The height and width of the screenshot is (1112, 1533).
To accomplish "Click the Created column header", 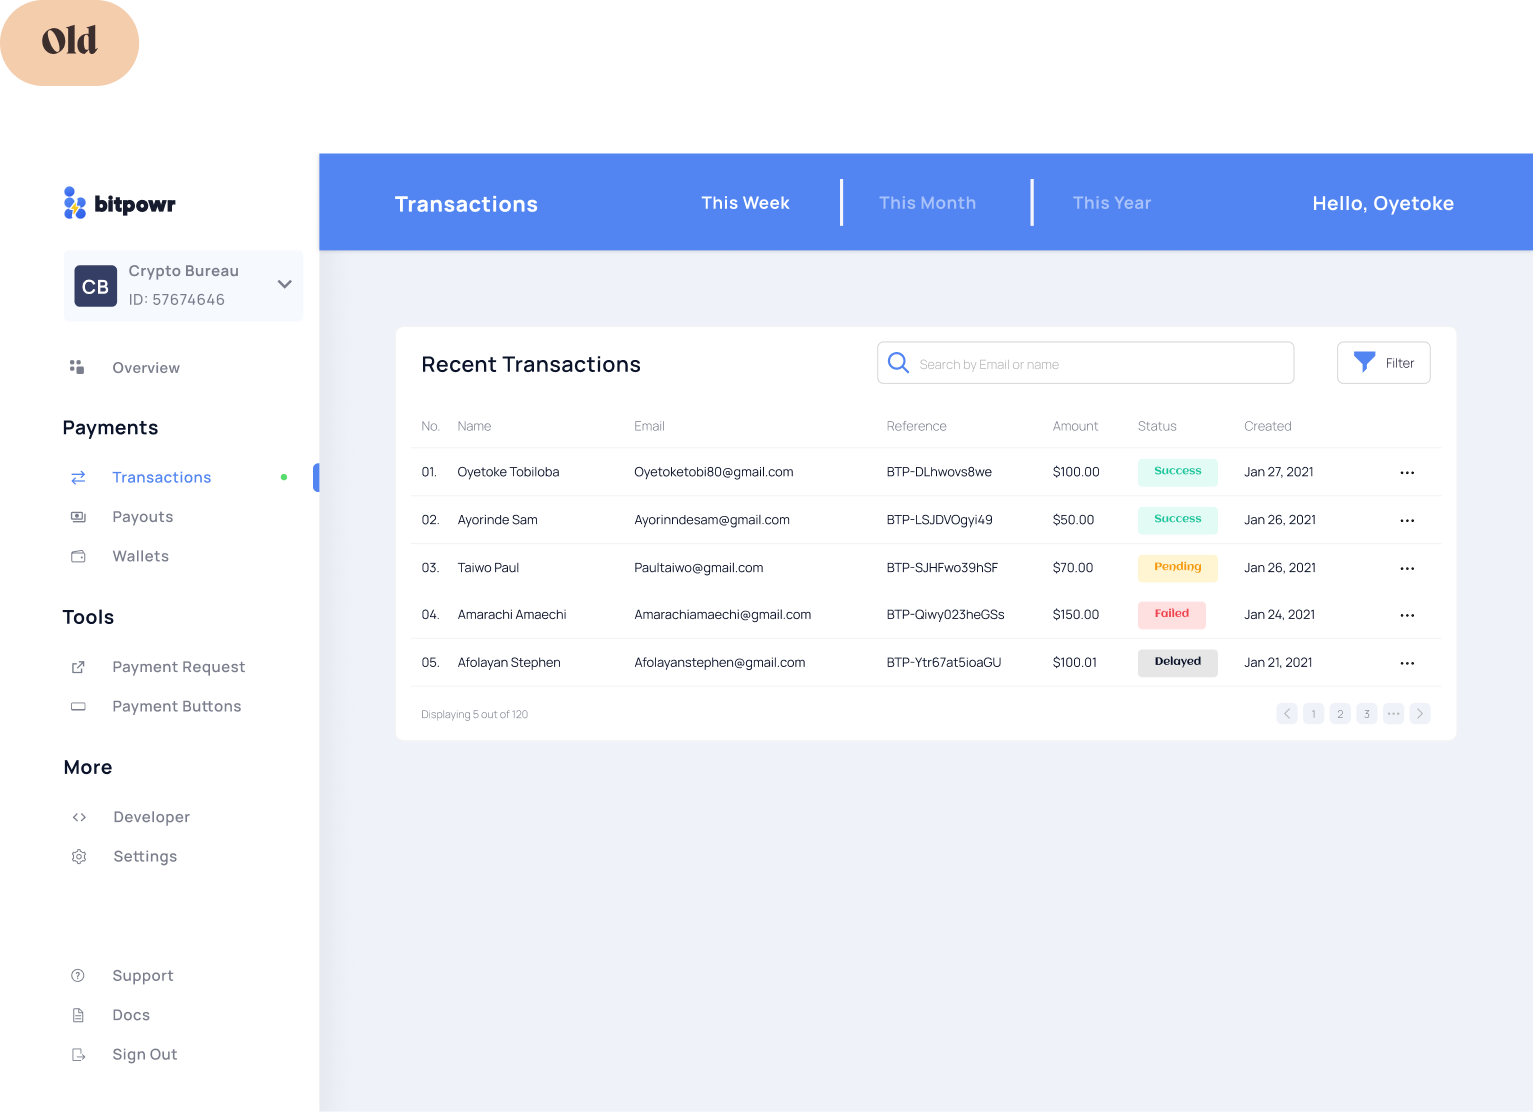I will (x=1268, y=426).
